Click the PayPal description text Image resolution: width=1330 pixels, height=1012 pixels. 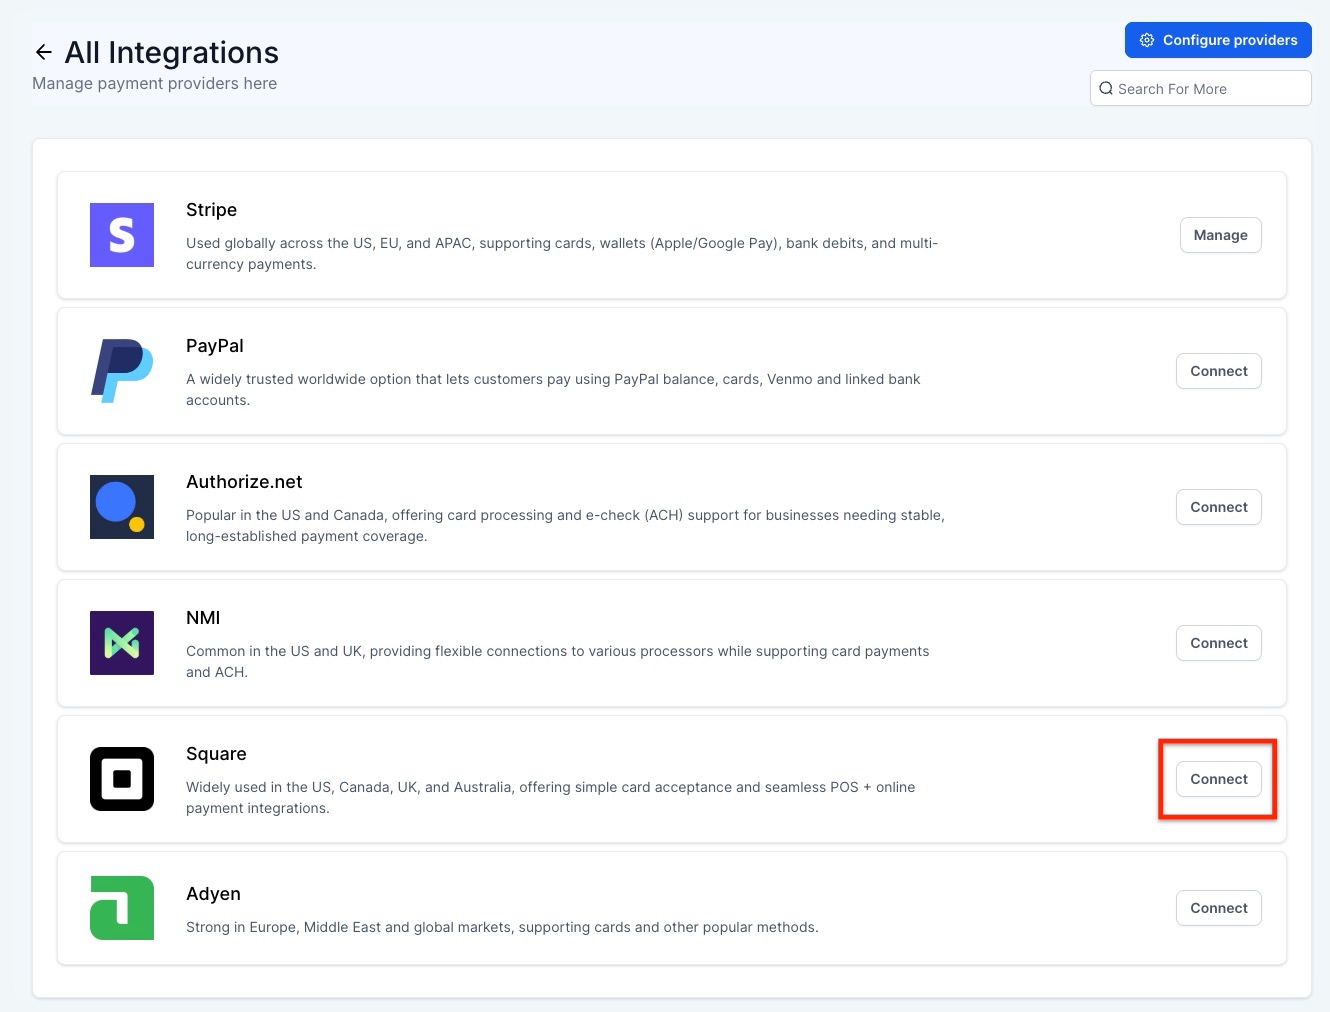553,389
